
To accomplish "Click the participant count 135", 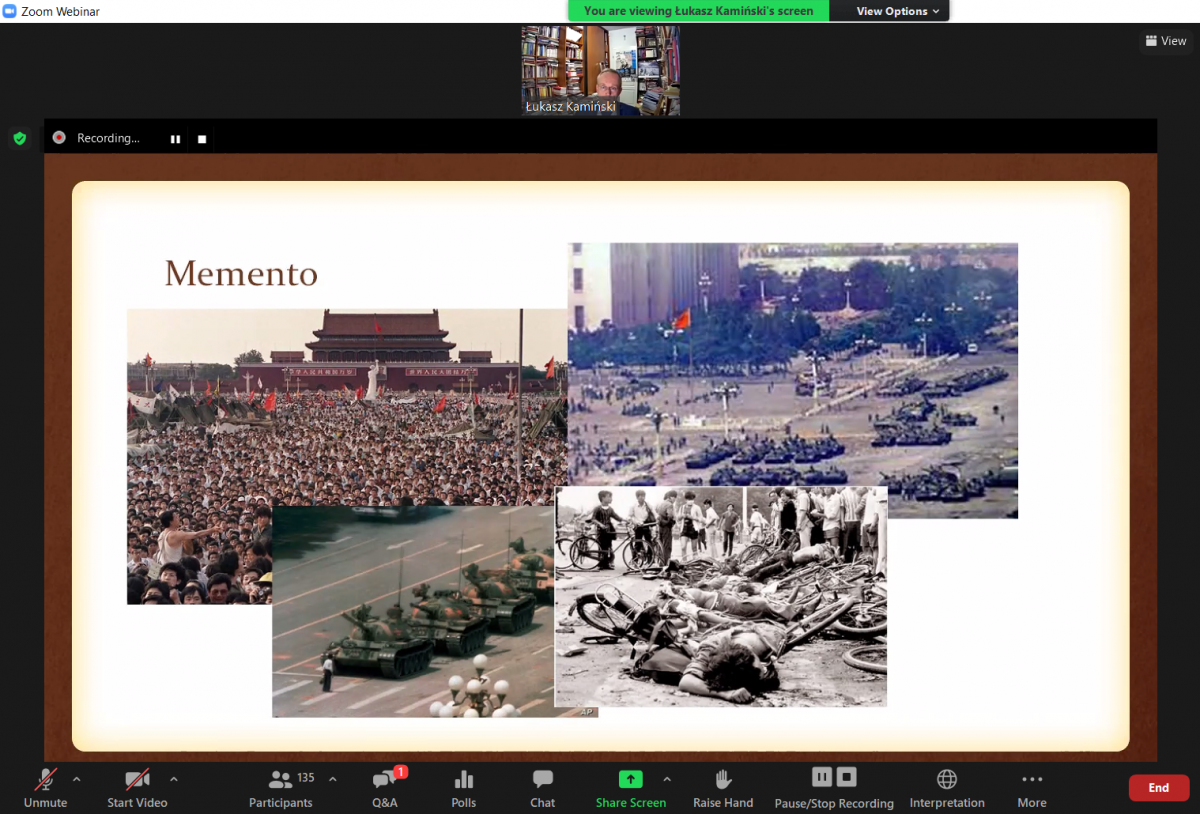I will pyautogui.click(x=306, y=777).
